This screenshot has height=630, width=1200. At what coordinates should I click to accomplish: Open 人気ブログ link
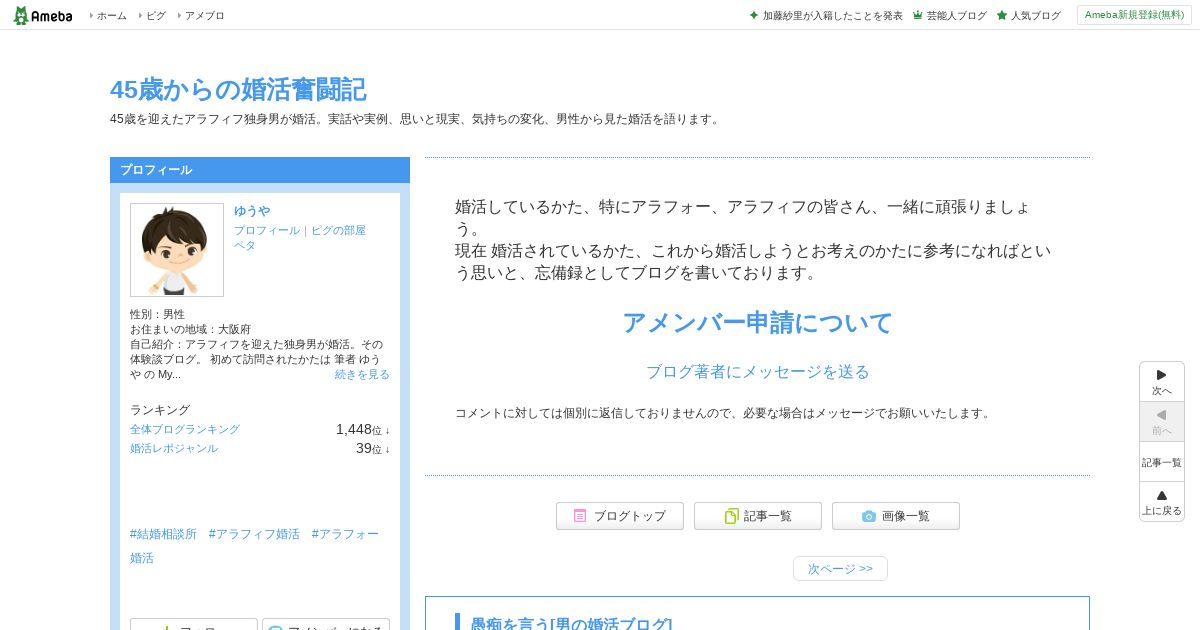1035,16
